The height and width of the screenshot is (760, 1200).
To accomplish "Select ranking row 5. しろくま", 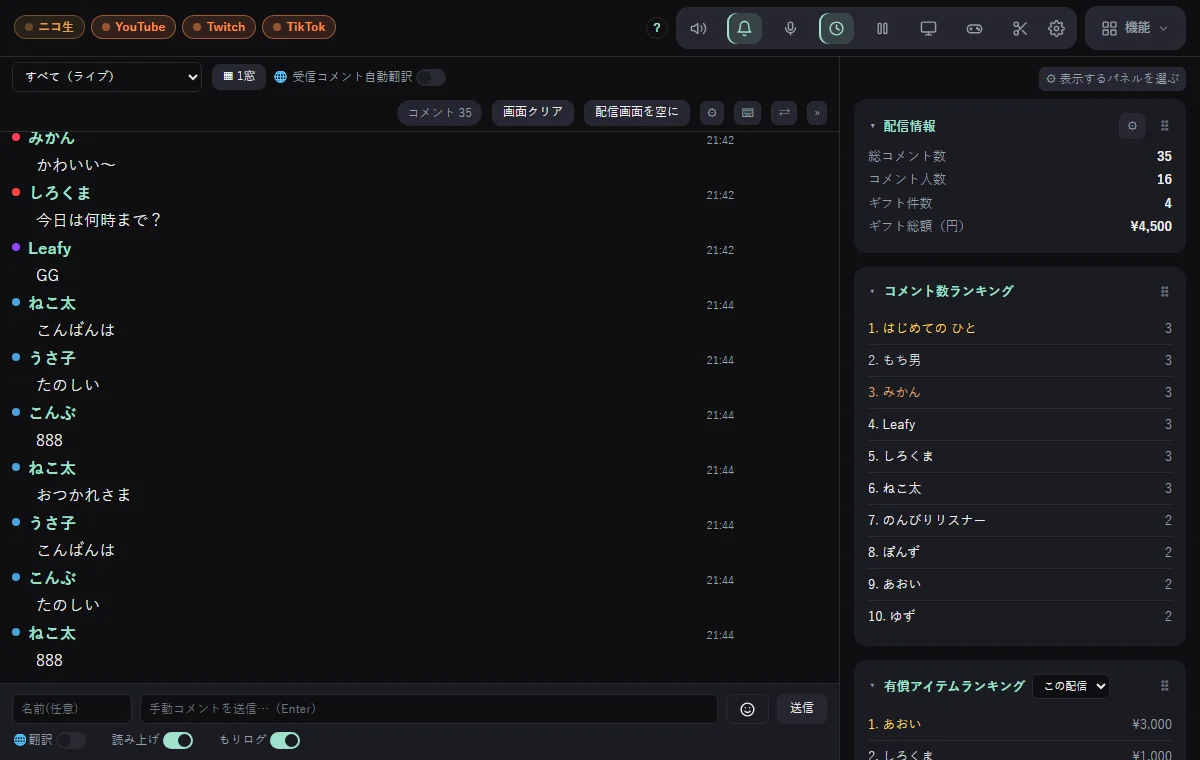I will point(1020,456).
